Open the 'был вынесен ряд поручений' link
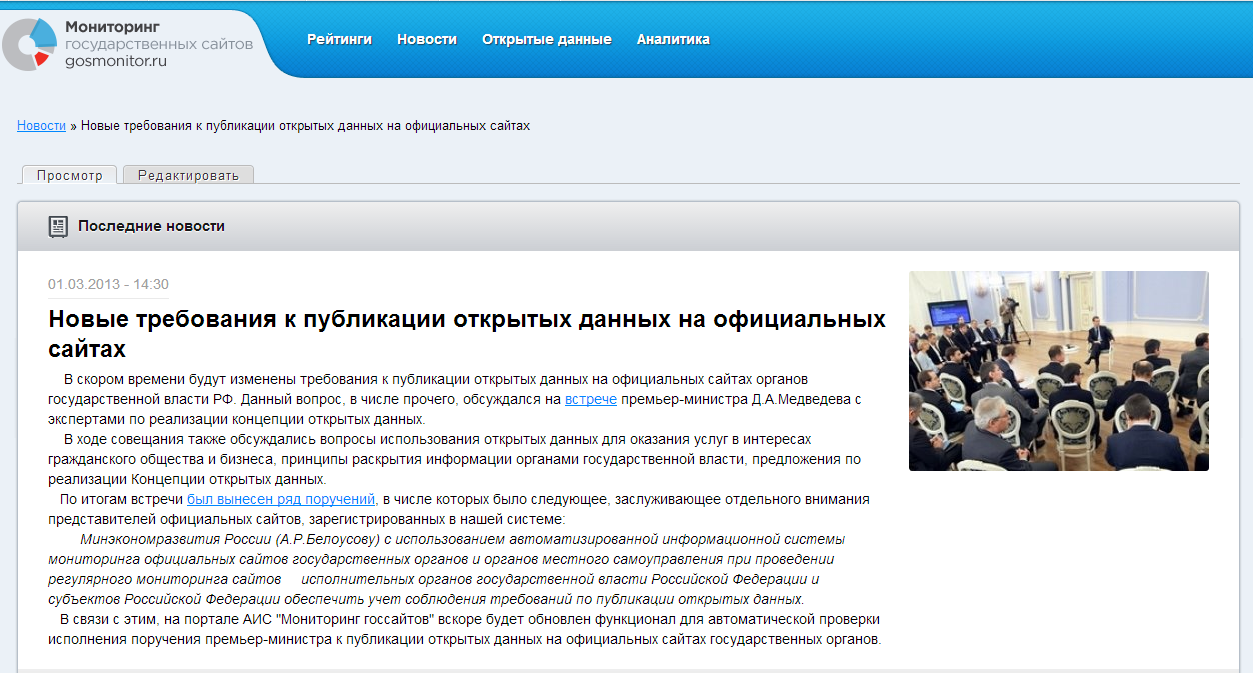Image resolution: width=1253 pixels, height=673 pixels. coord(281,499)
